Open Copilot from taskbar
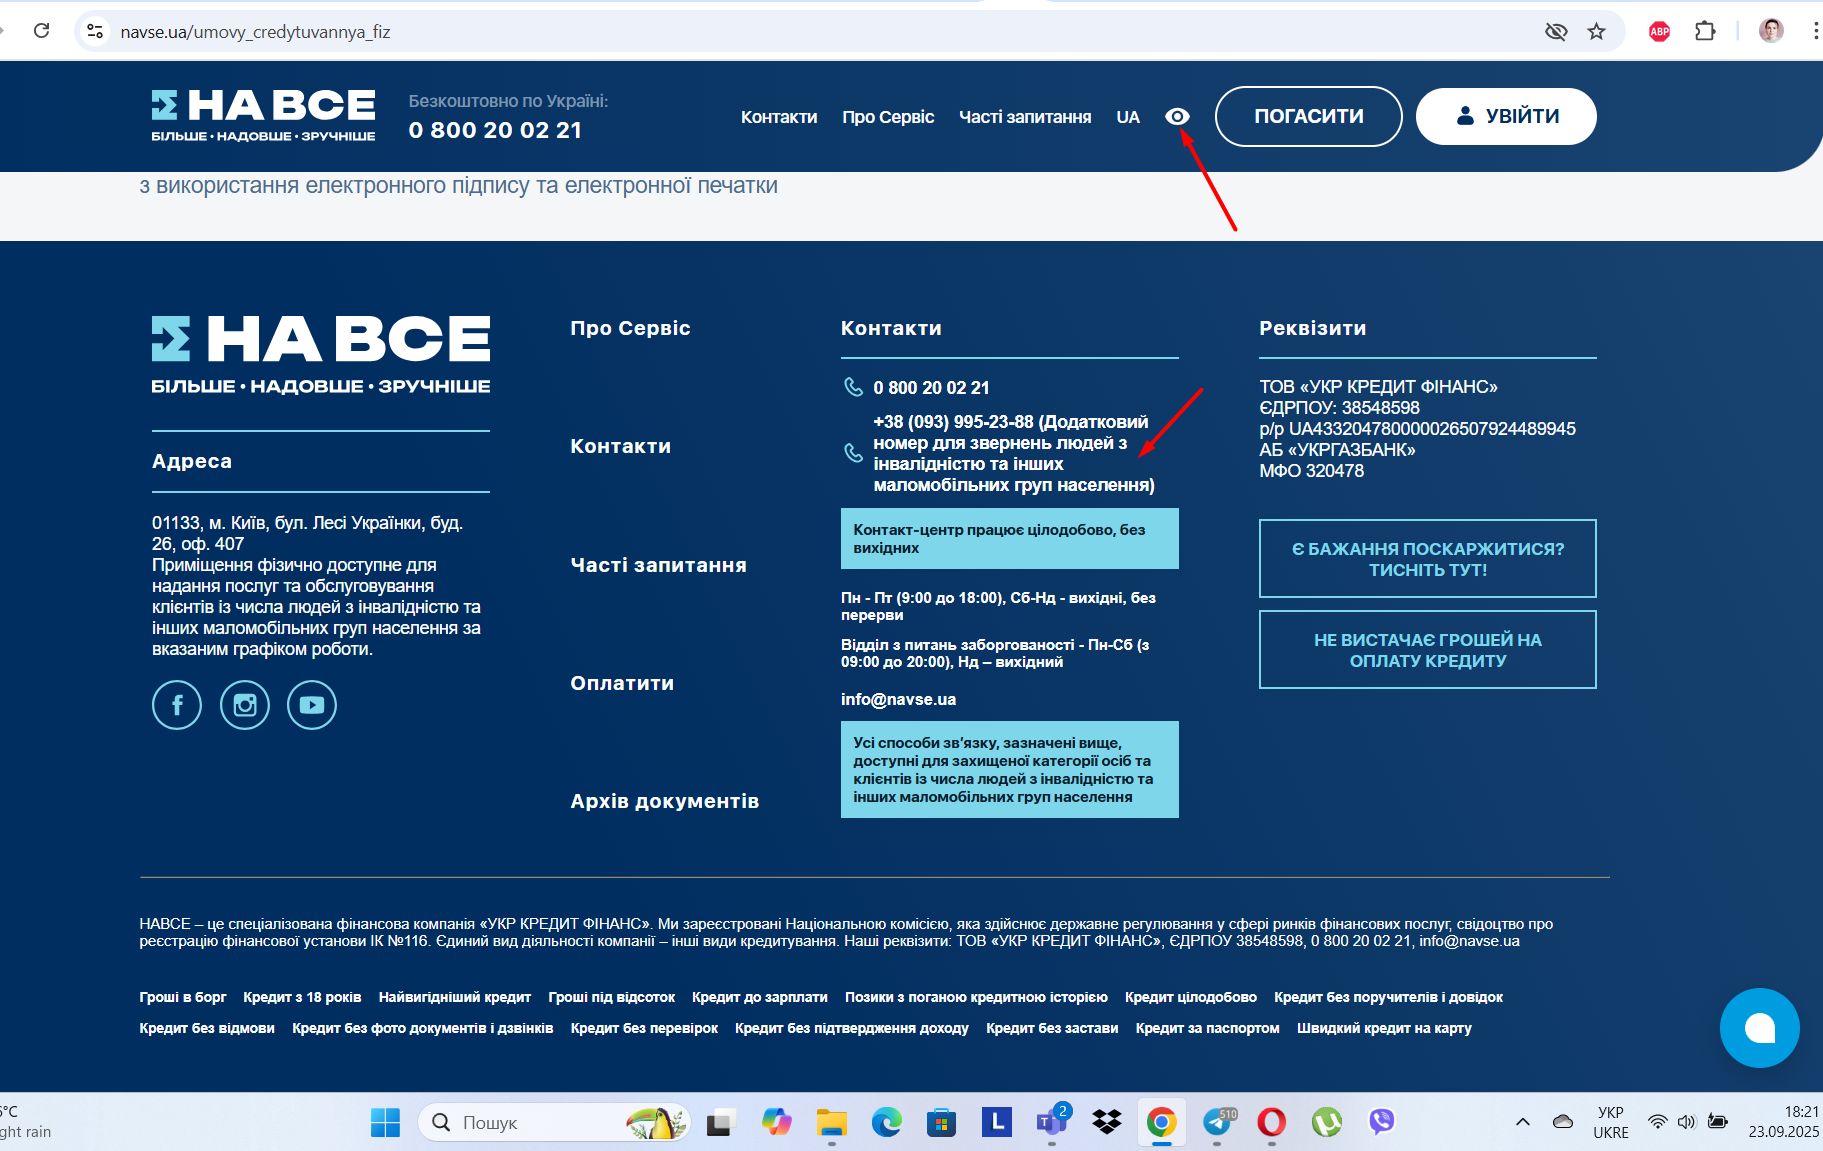1823x1151 pixels. pyautogui.click(x=776, y=1122)
